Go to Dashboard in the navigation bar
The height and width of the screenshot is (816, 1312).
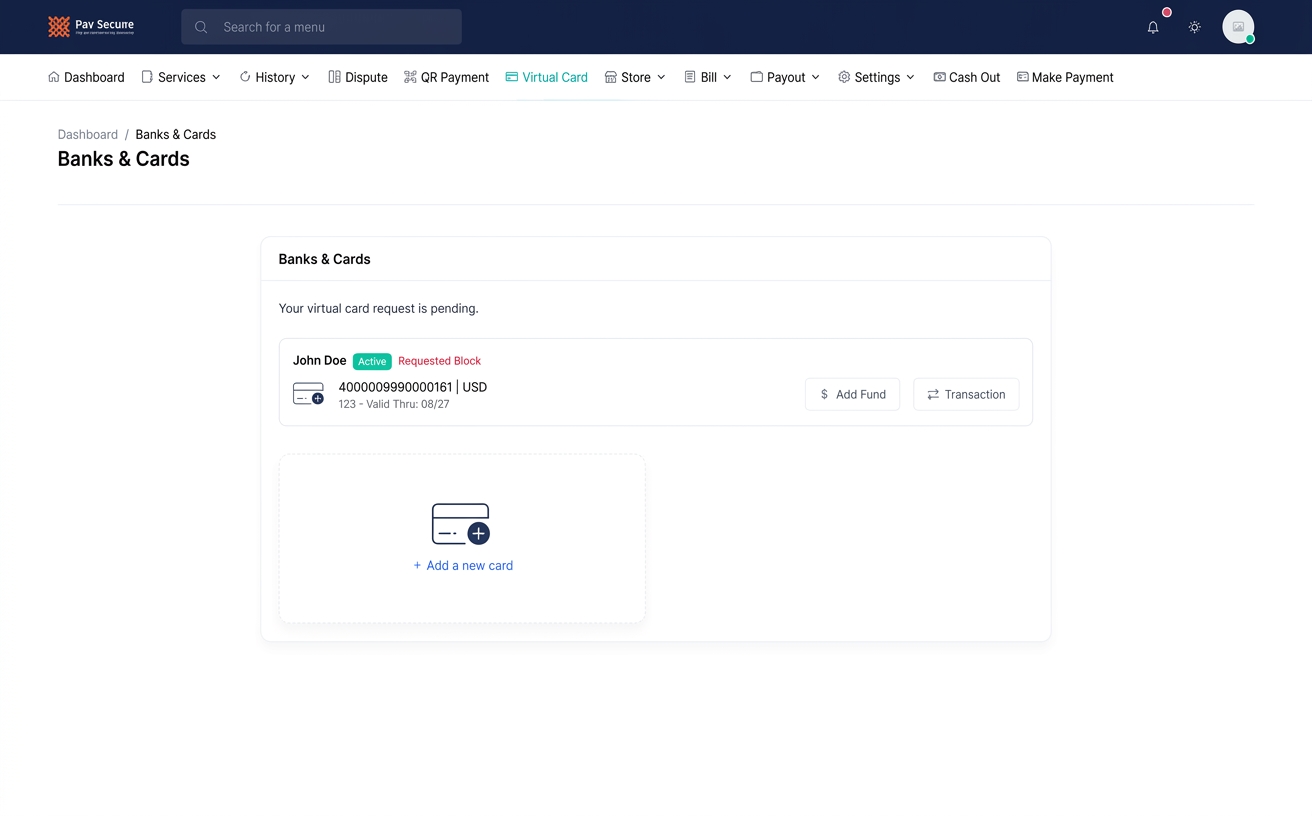86,77
